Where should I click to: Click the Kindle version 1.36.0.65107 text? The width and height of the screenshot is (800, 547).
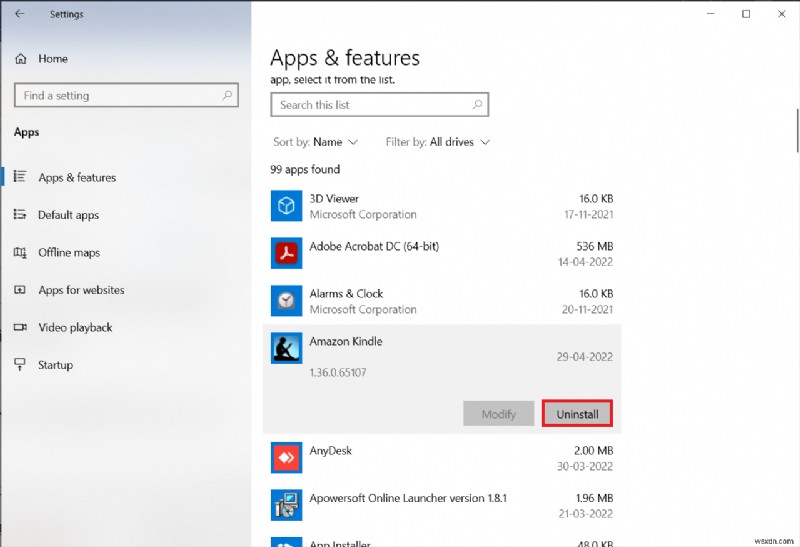pos(338,372)
